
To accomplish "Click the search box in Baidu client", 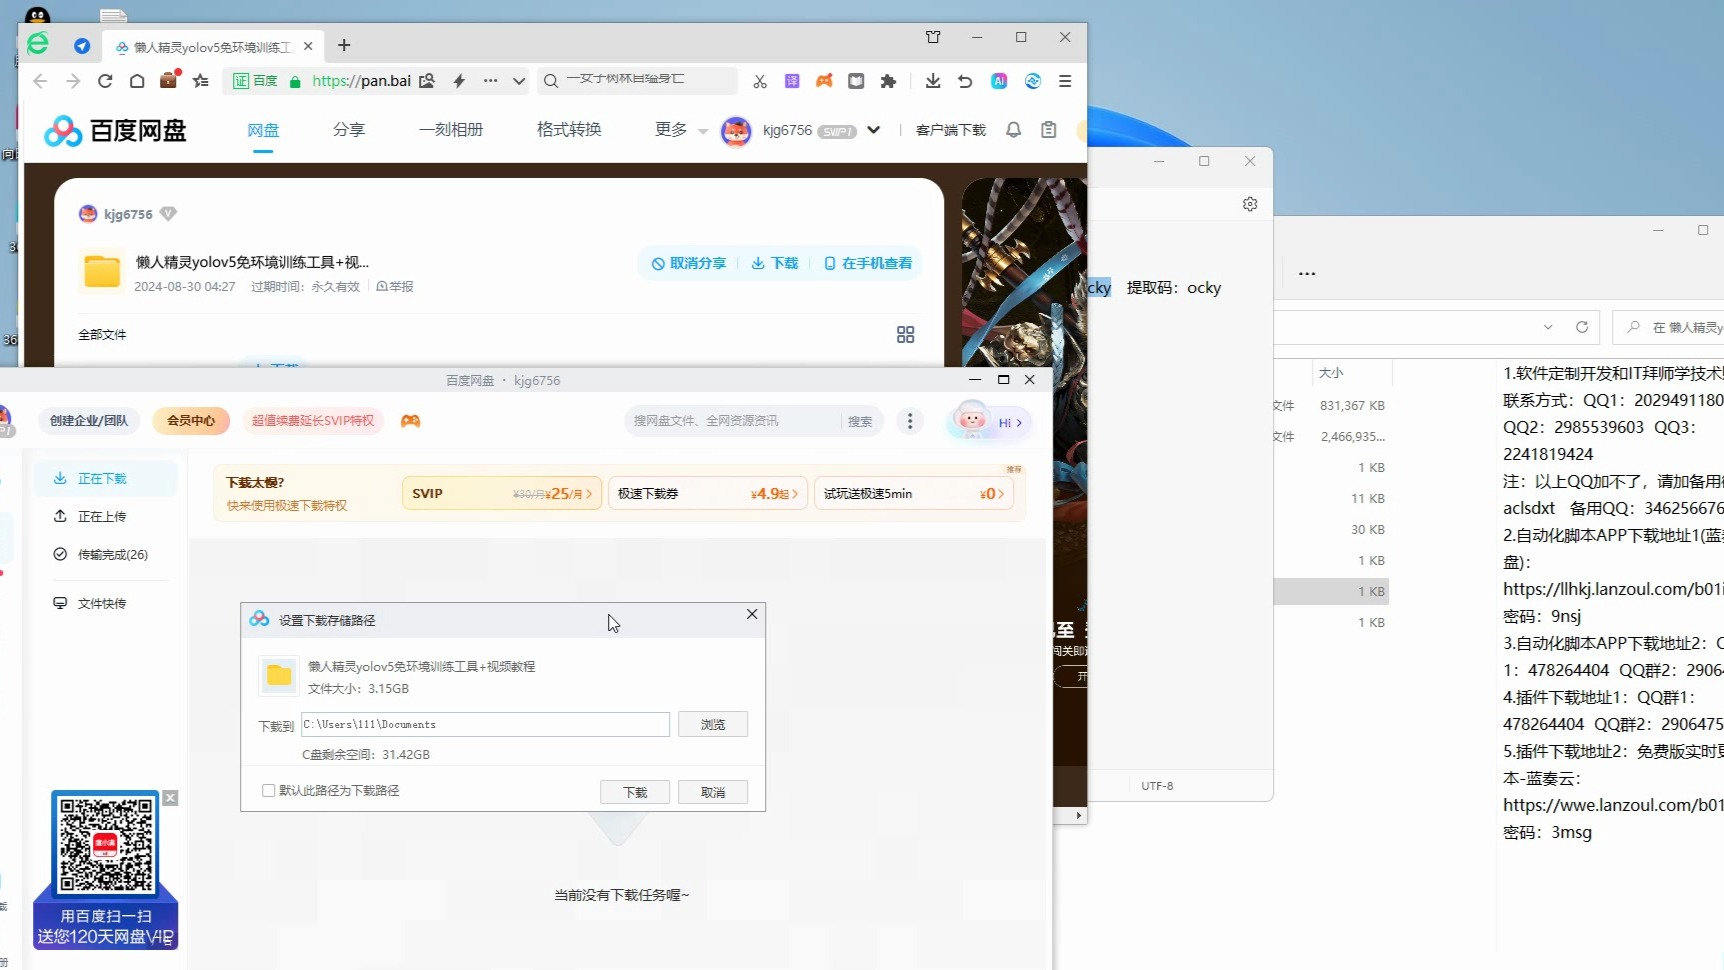I will click(735, 421).
